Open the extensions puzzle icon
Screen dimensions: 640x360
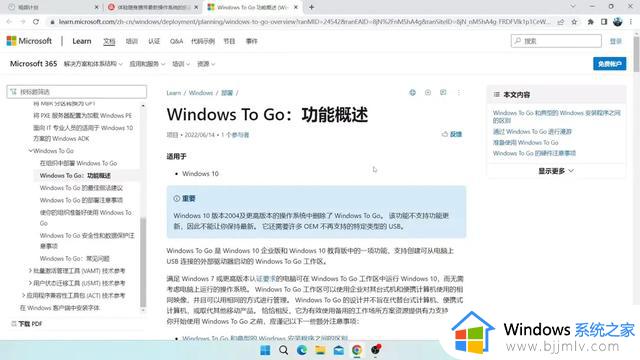click(x=590, y=22)
